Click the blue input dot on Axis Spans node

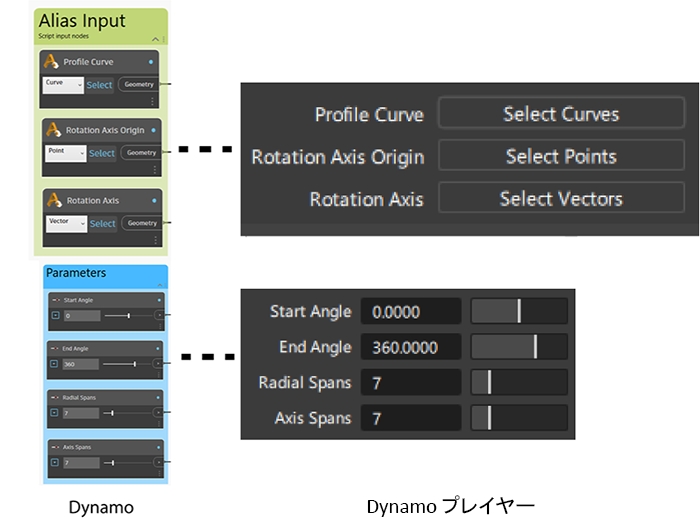(158, 447)
